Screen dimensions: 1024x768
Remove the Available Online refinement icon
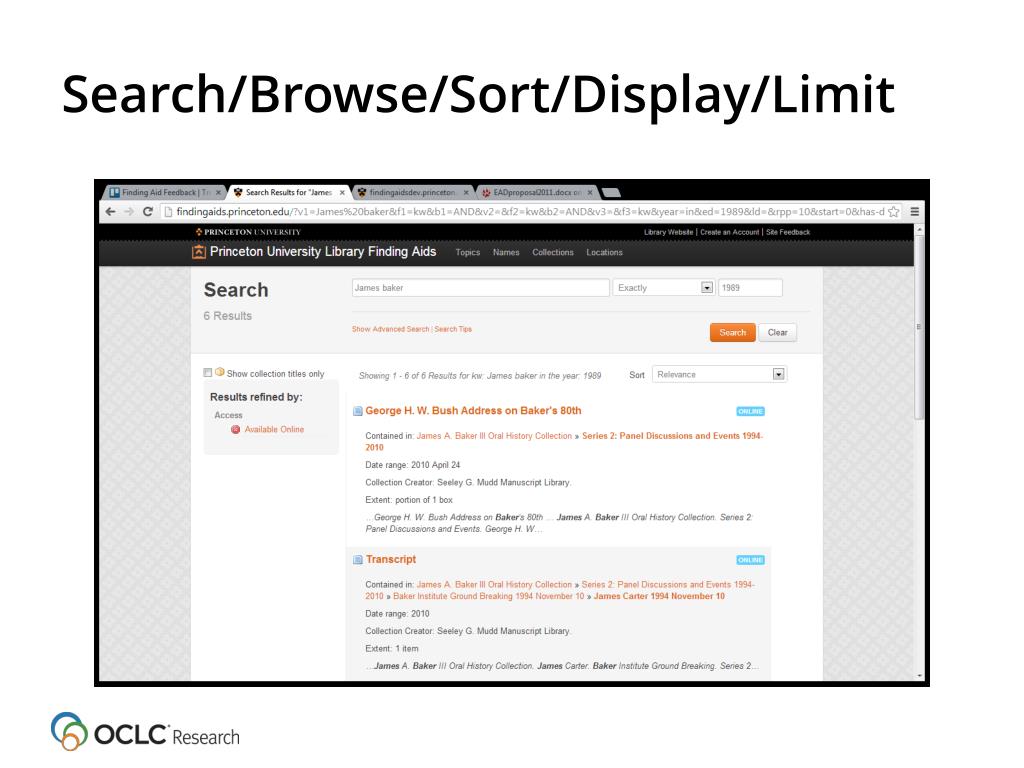(235, 430)
